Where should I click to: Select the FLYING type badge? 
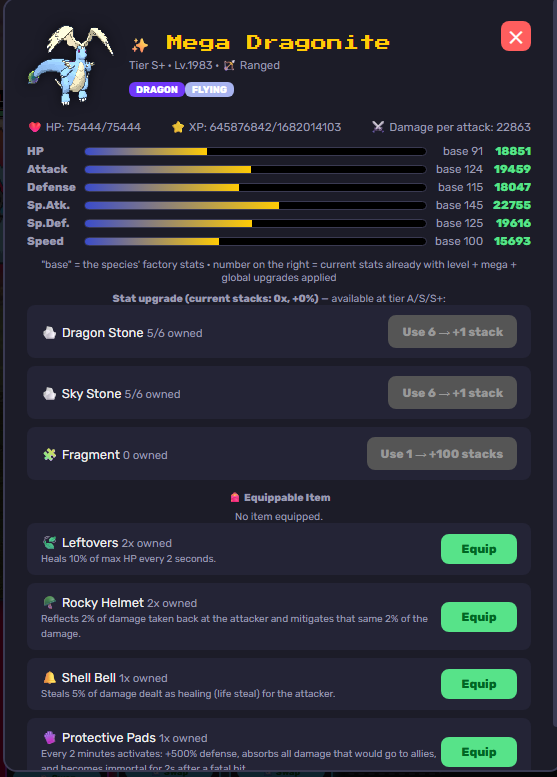(x=209, y=90)
